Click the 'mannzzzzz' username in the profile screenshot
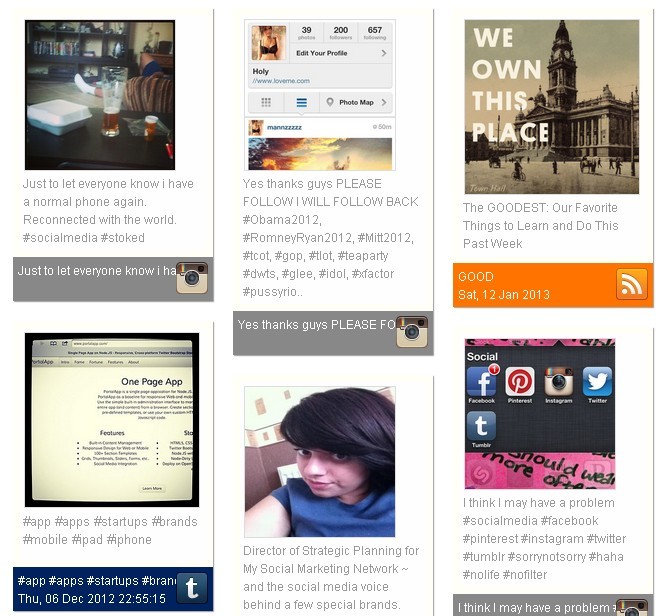 [284, 127]
